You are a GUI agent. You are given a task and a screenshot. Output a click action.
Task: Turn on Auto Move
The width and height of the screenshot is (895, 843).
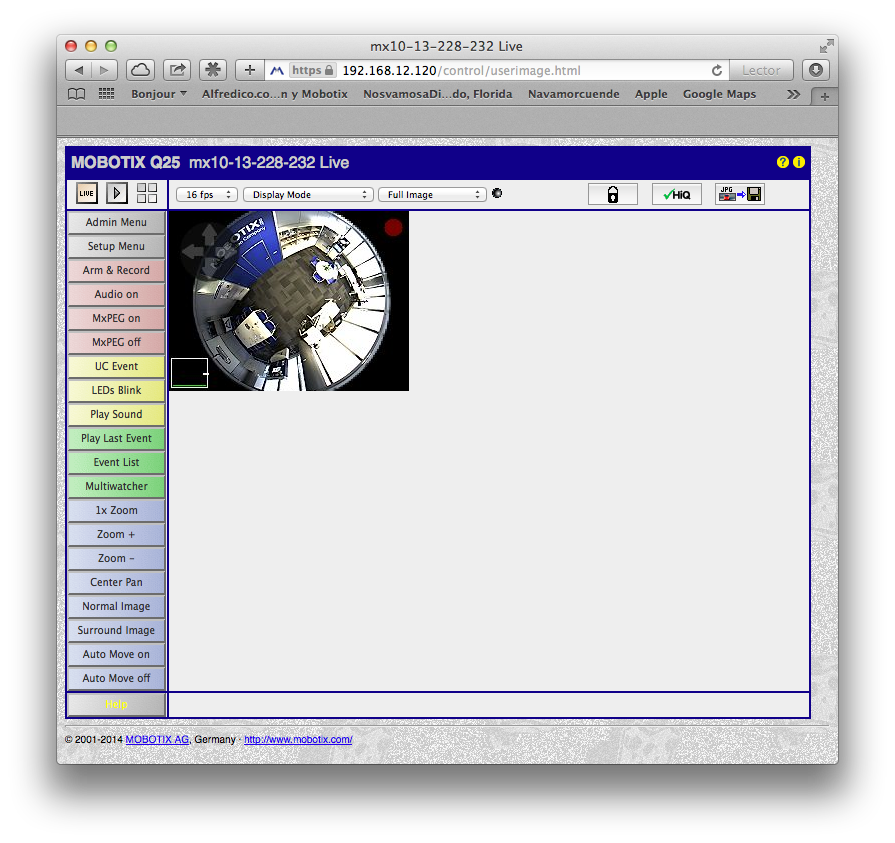coord(116,654)
